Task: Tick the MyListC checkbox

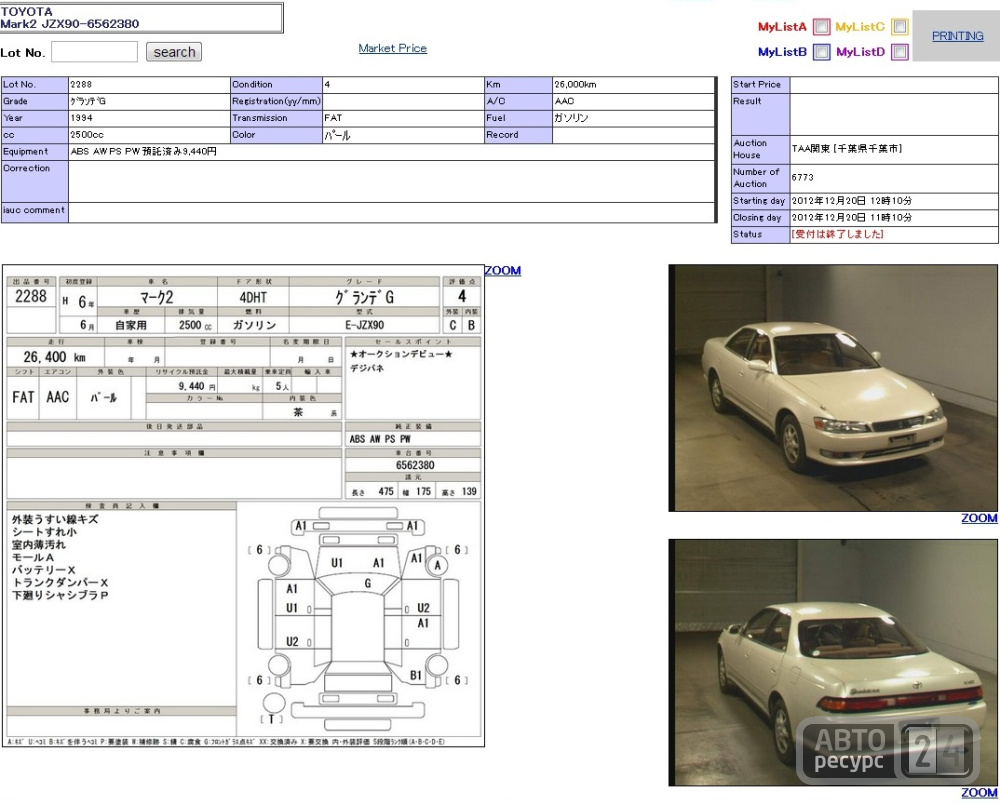Action: pos(899,27)
